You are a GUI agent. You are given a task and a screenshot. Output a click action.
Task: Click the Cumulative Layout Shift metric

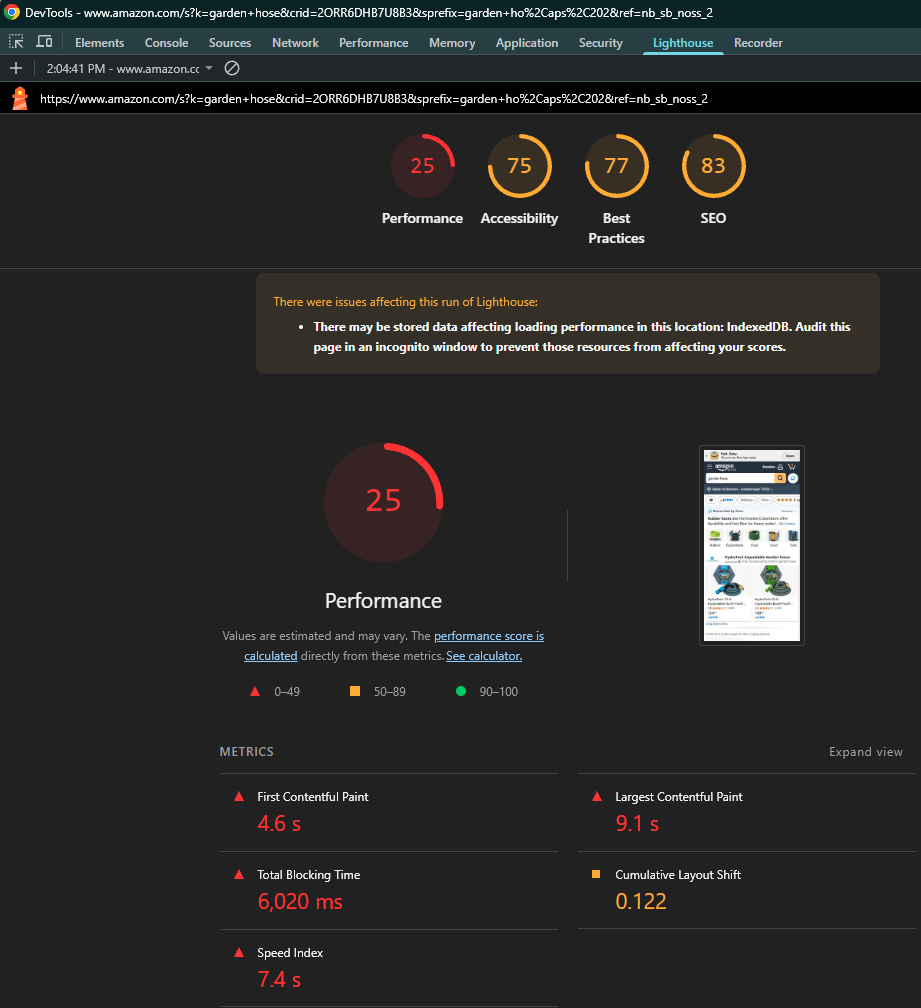coord(746,890)
